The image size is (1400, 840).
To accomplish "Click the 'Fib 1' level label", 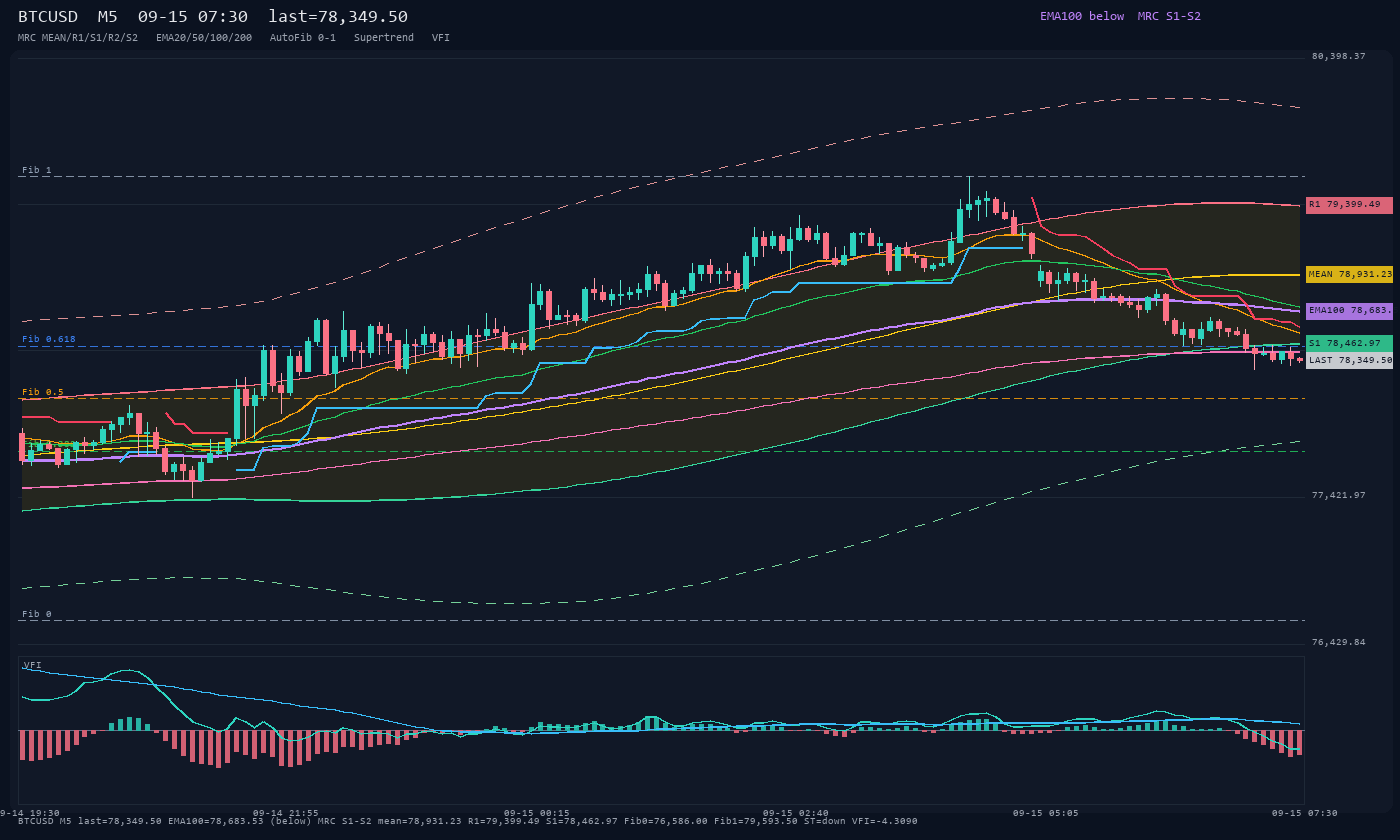I will 37,170.
